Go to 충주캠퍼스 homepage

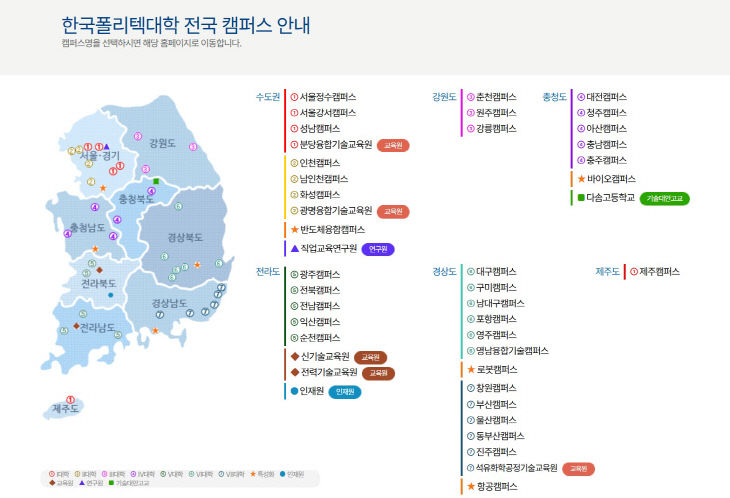coord(606,160)
